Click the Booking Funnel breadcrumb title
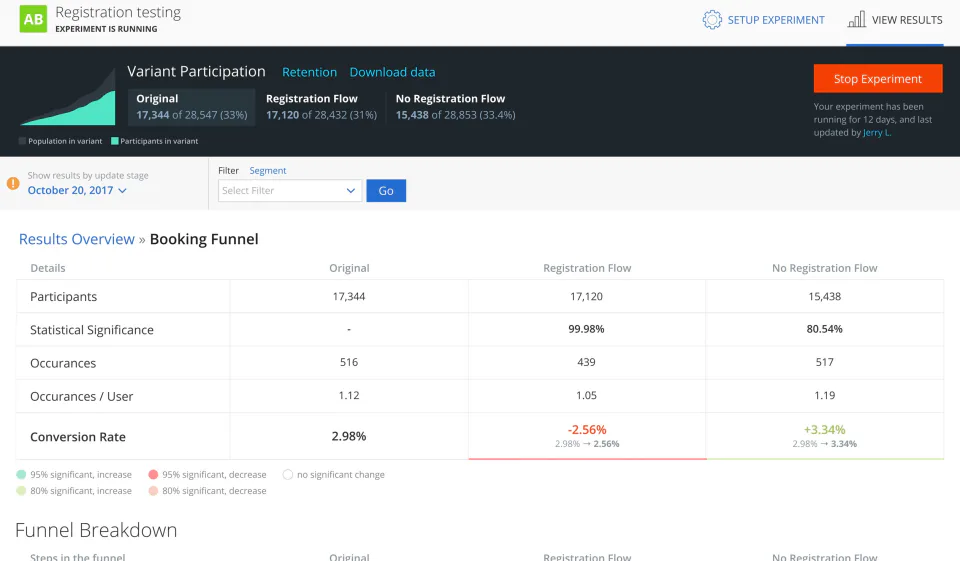The width and height of the screenshot is (960, 561). [x=204, y=239]
